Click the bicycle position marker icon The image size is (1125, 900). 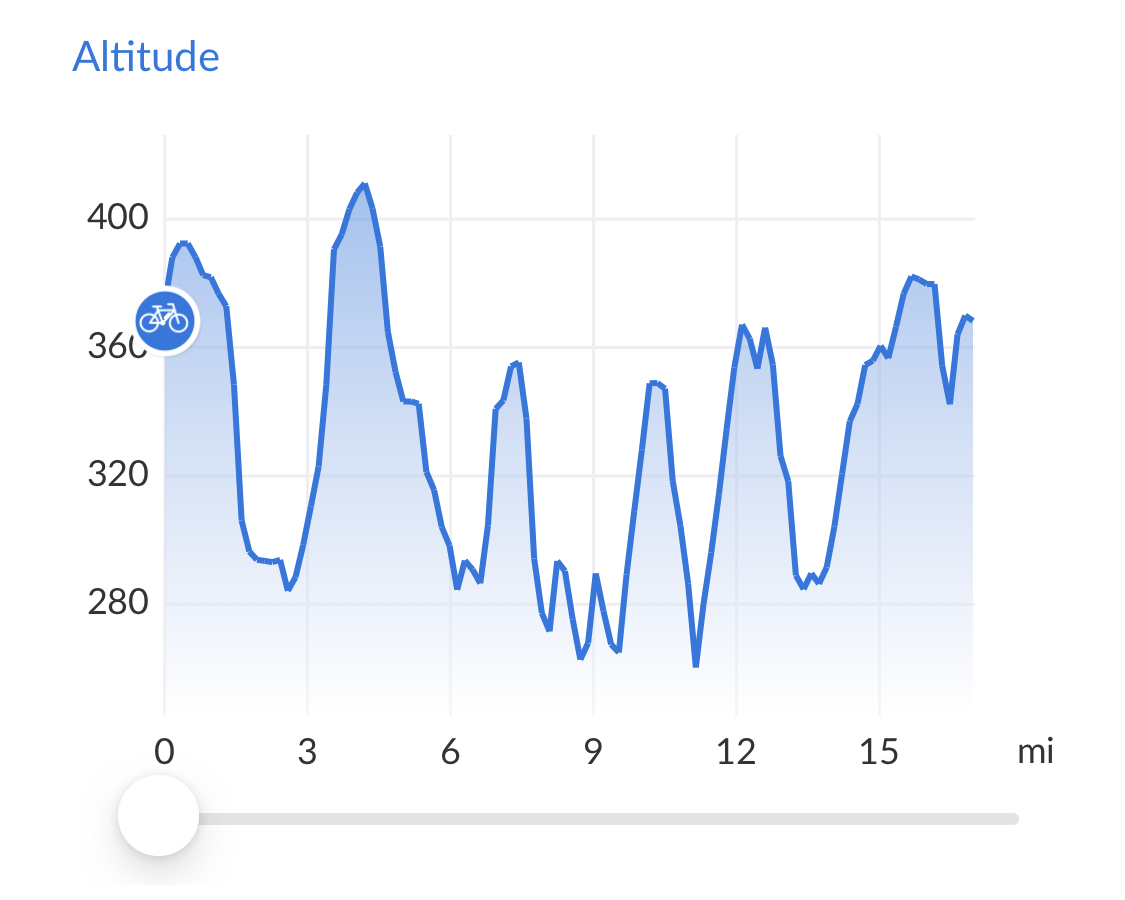[x=164, y=320]
